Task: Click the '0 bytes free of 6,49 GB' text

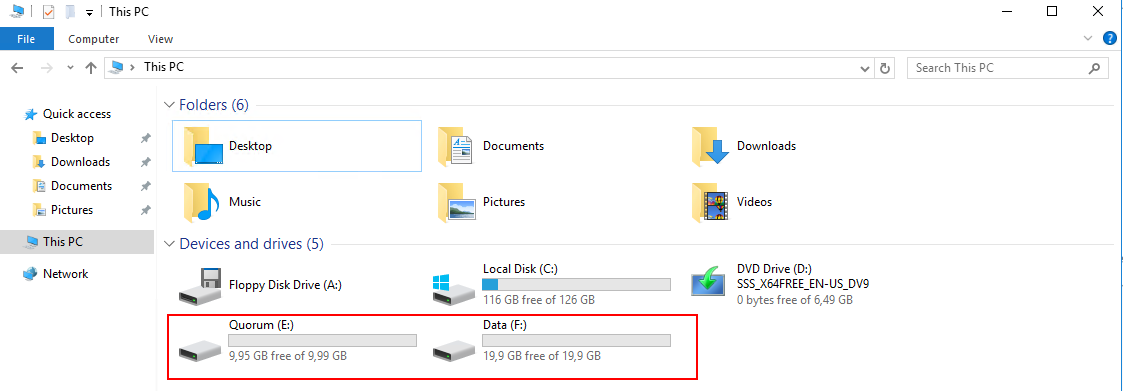Action: pos(794,300)
